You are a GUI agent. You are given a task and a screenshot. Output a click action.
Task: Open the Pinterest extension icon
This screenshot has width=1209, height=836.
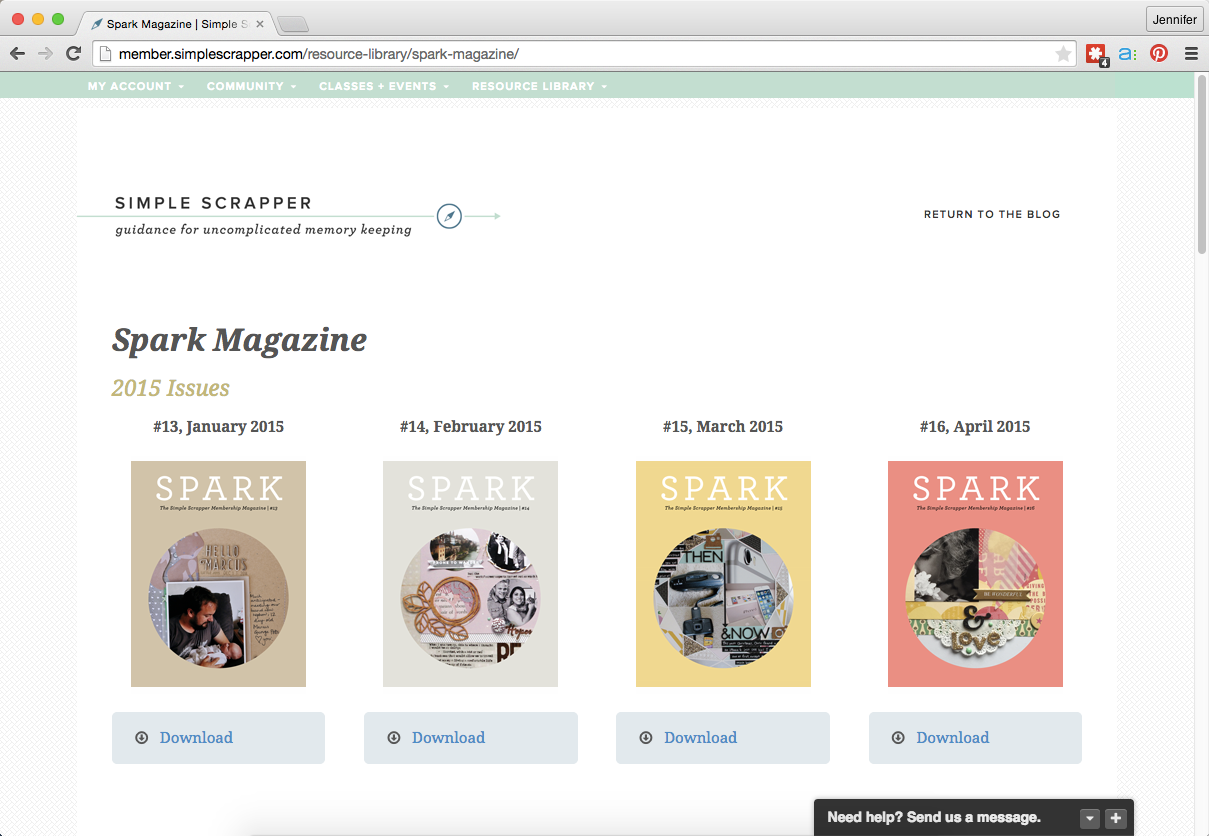(x=1159, y=54)
